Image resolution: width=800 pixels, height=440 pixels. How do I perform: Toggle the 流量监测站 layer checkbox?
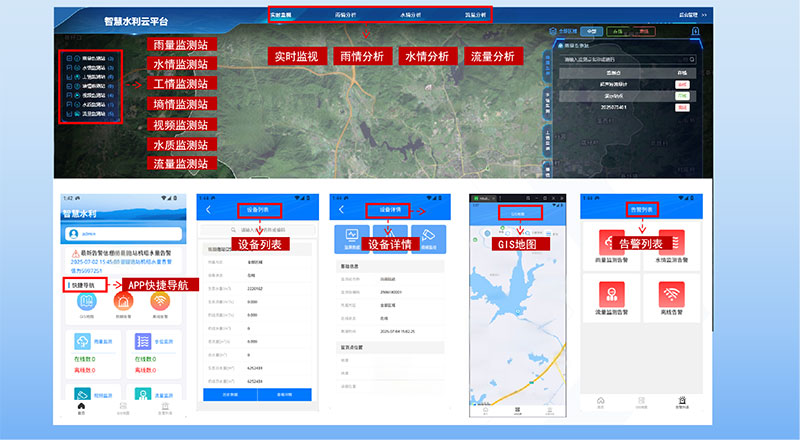tap(66, 115)
